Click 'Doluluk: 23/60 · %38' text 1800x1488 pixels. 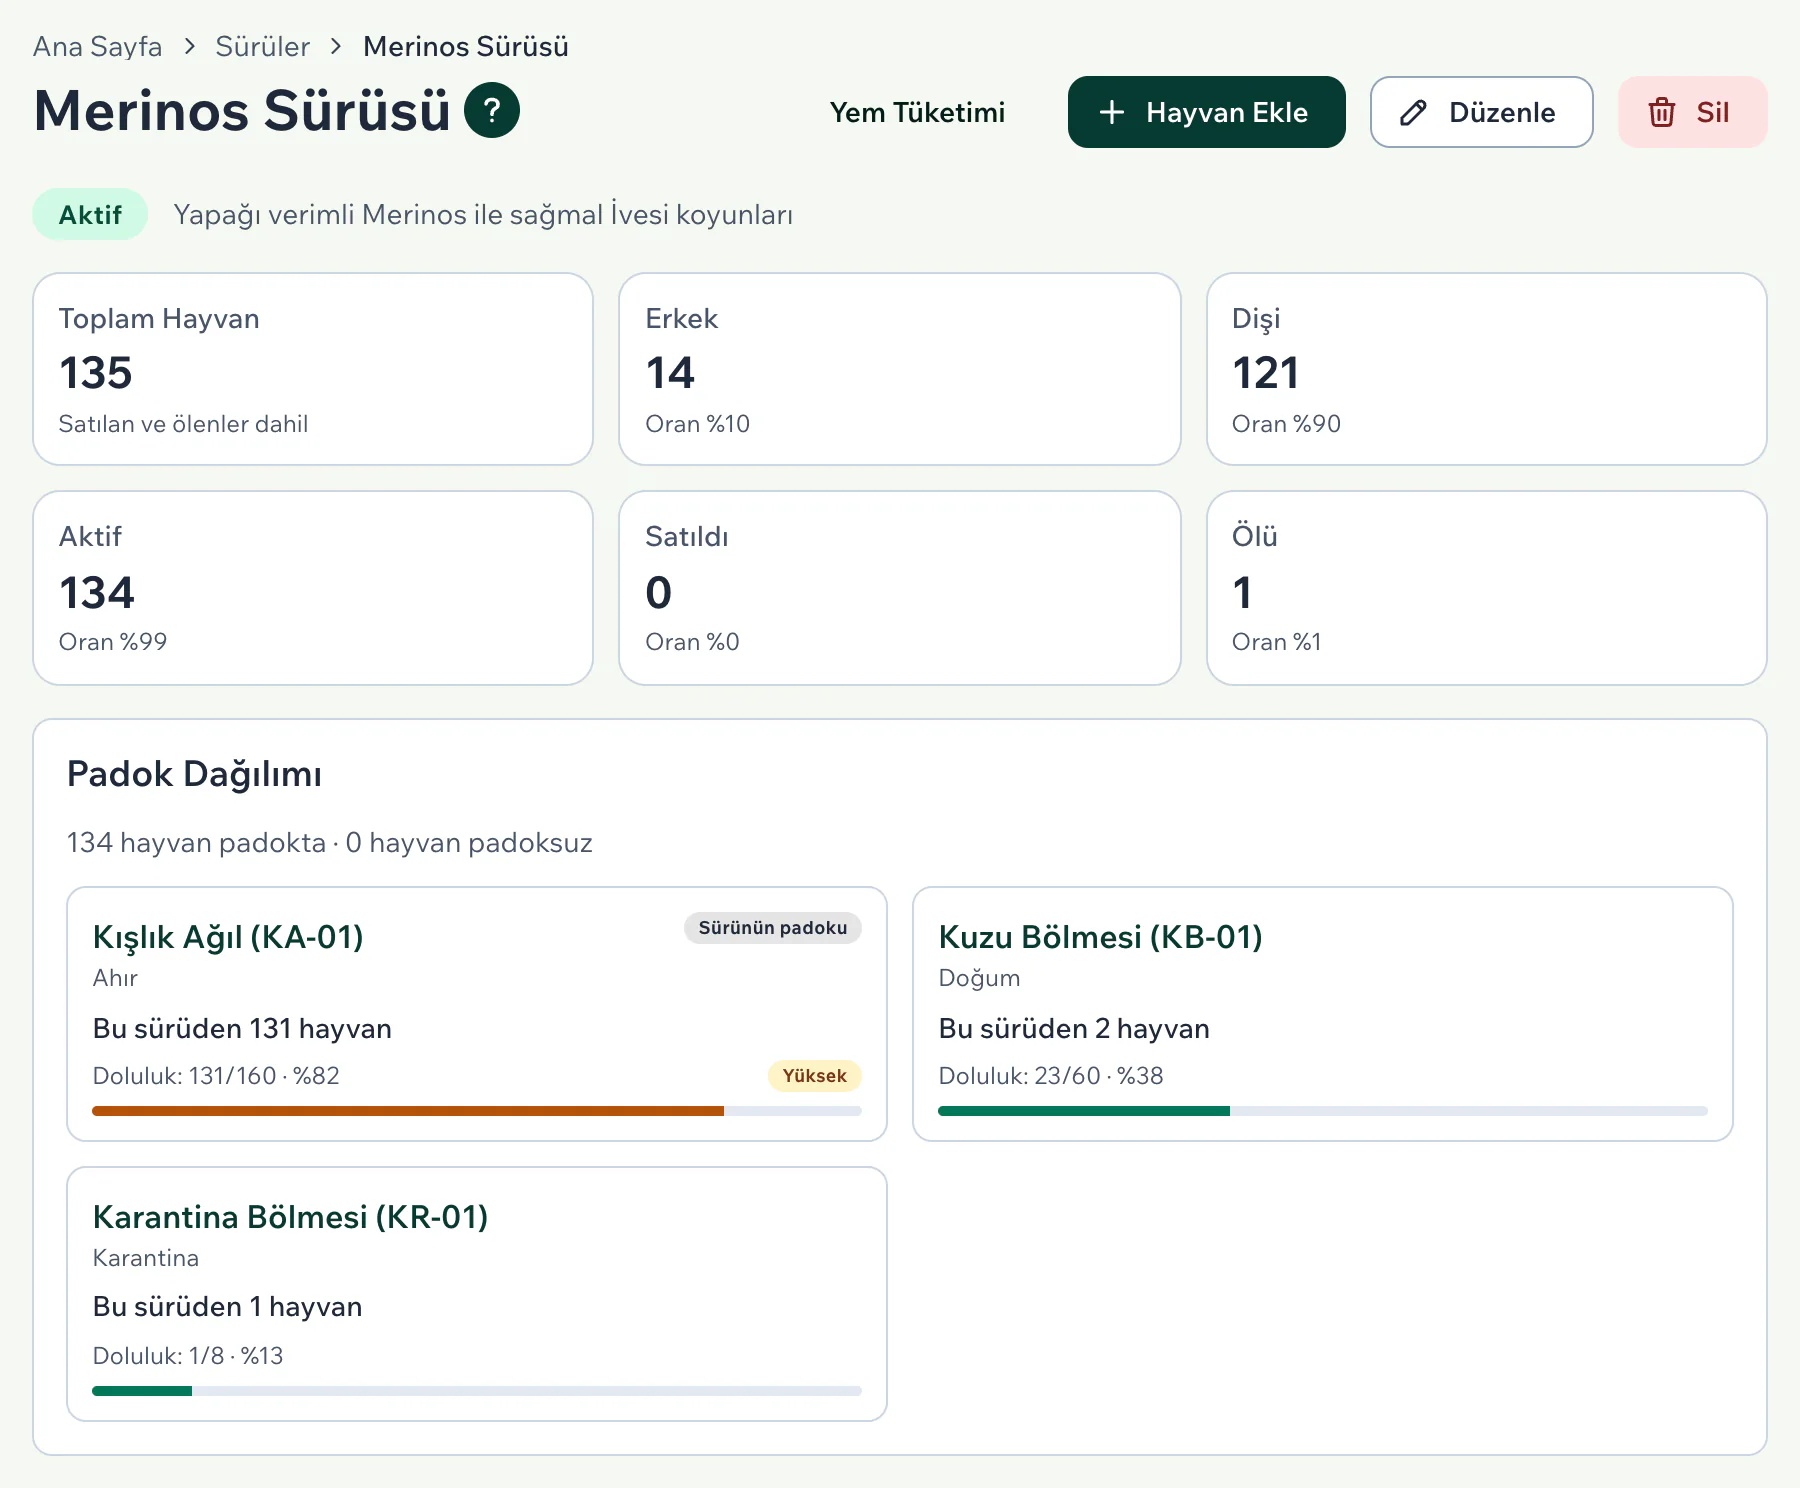point(1051,1076)
